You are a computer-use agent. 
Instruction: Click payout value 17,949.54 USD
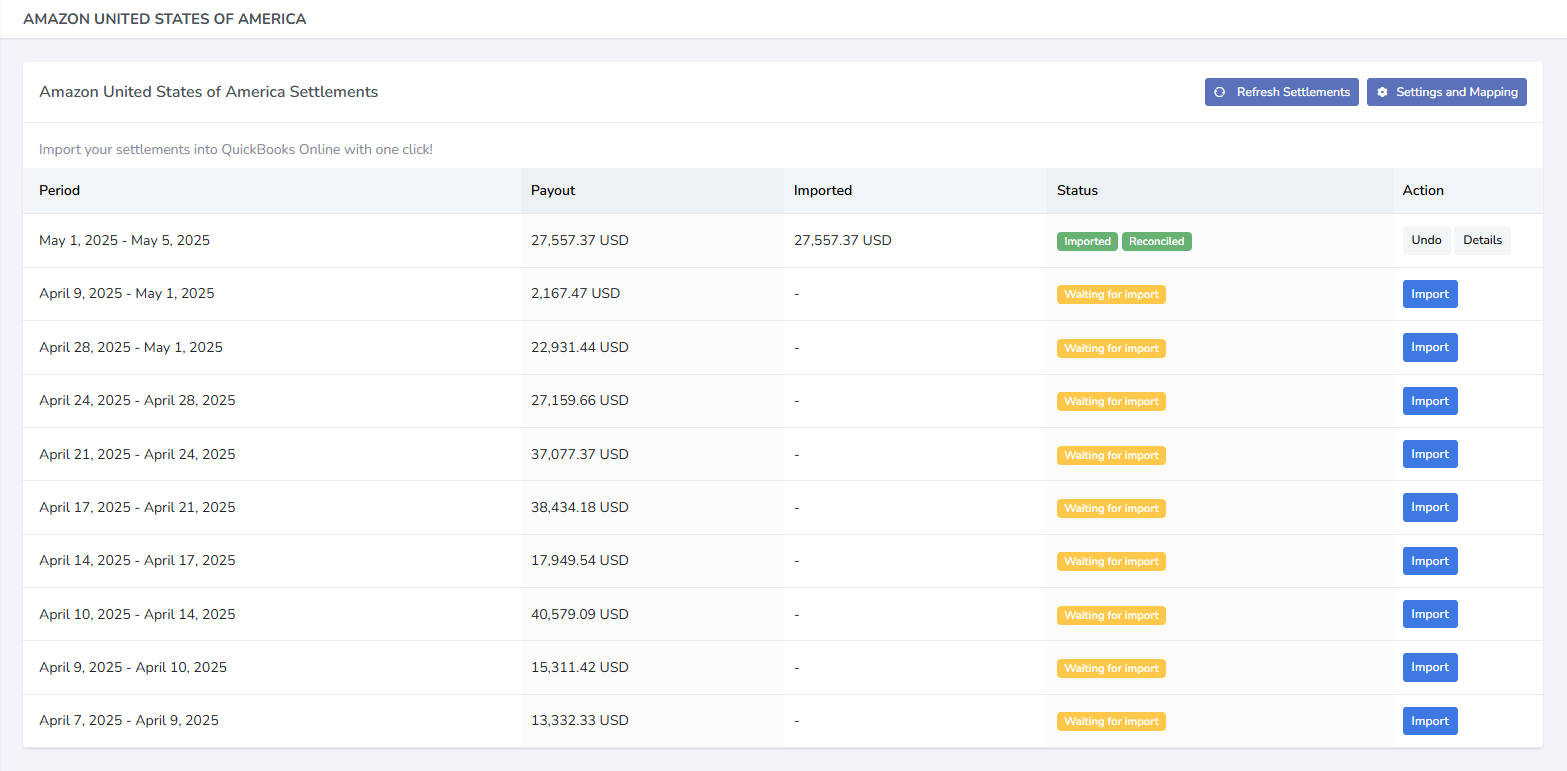pyautogui.click(x=580, y=560)
